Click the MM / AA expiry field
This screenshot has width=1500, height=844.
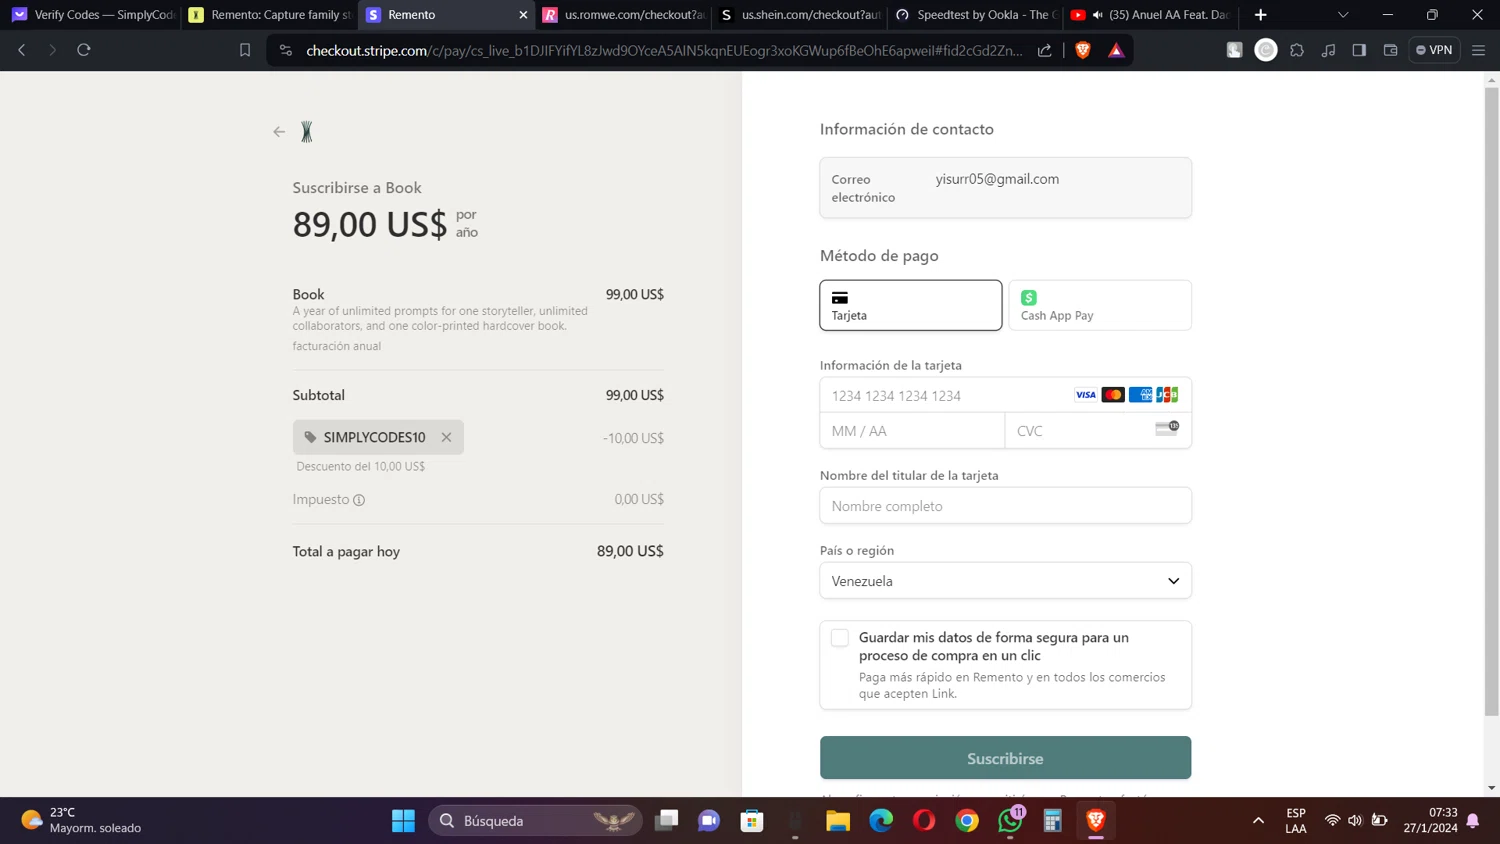click(x=912, y=431)
